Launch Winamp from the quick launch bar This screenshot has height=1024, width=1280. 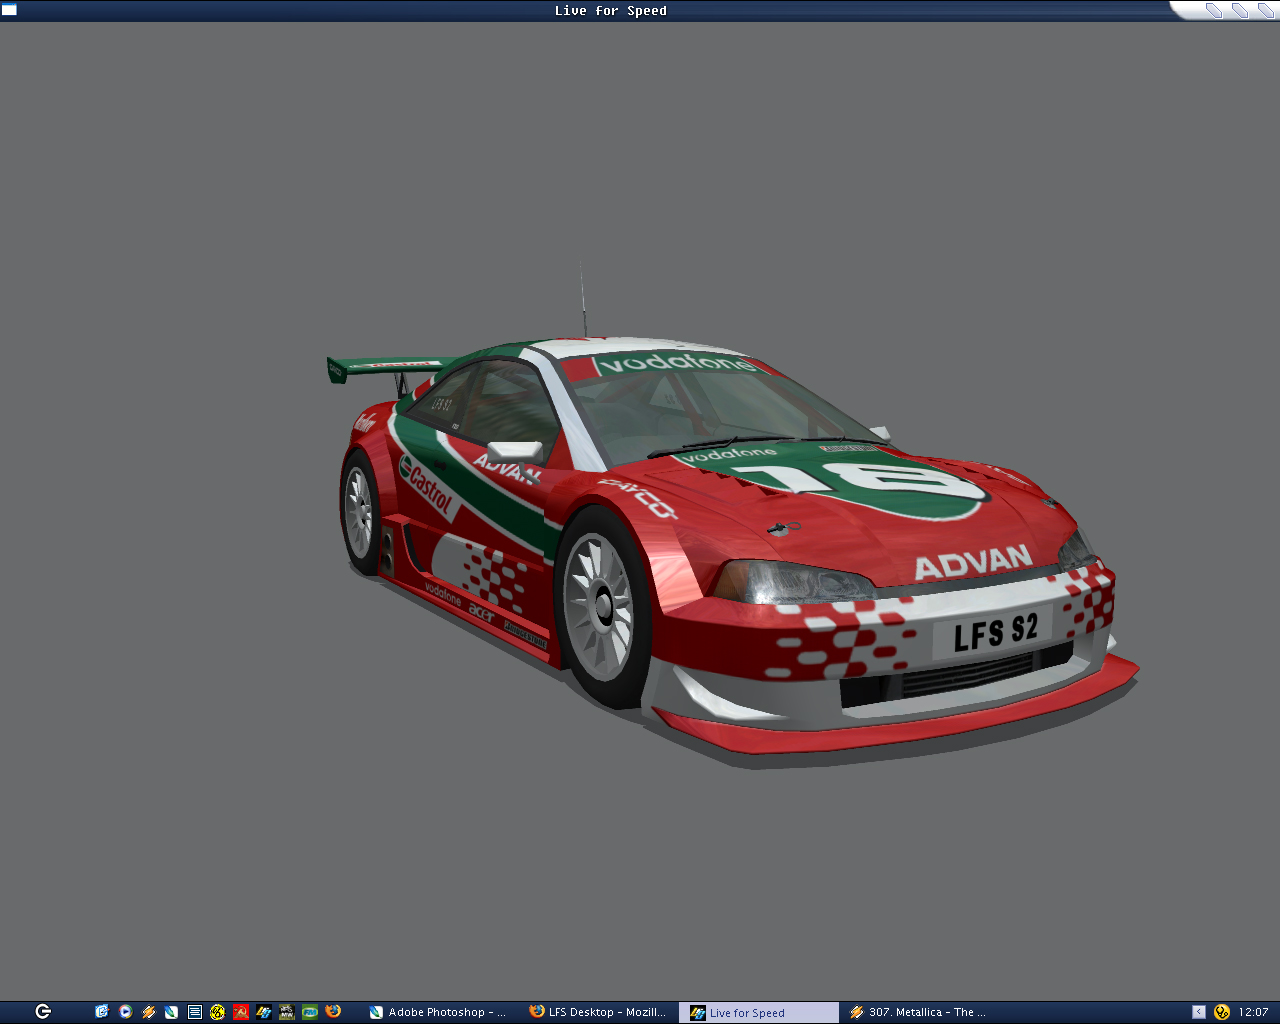[x=148, y=1012]
